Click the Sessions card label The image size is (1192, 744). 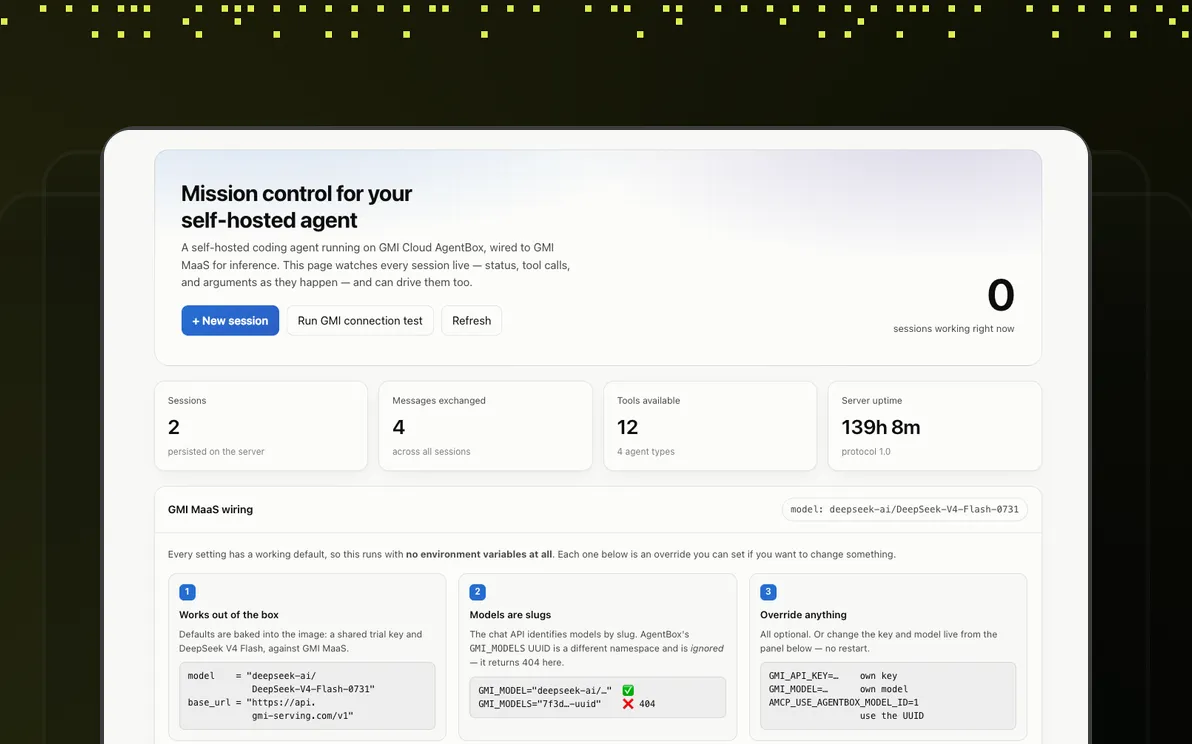(187, 400)
